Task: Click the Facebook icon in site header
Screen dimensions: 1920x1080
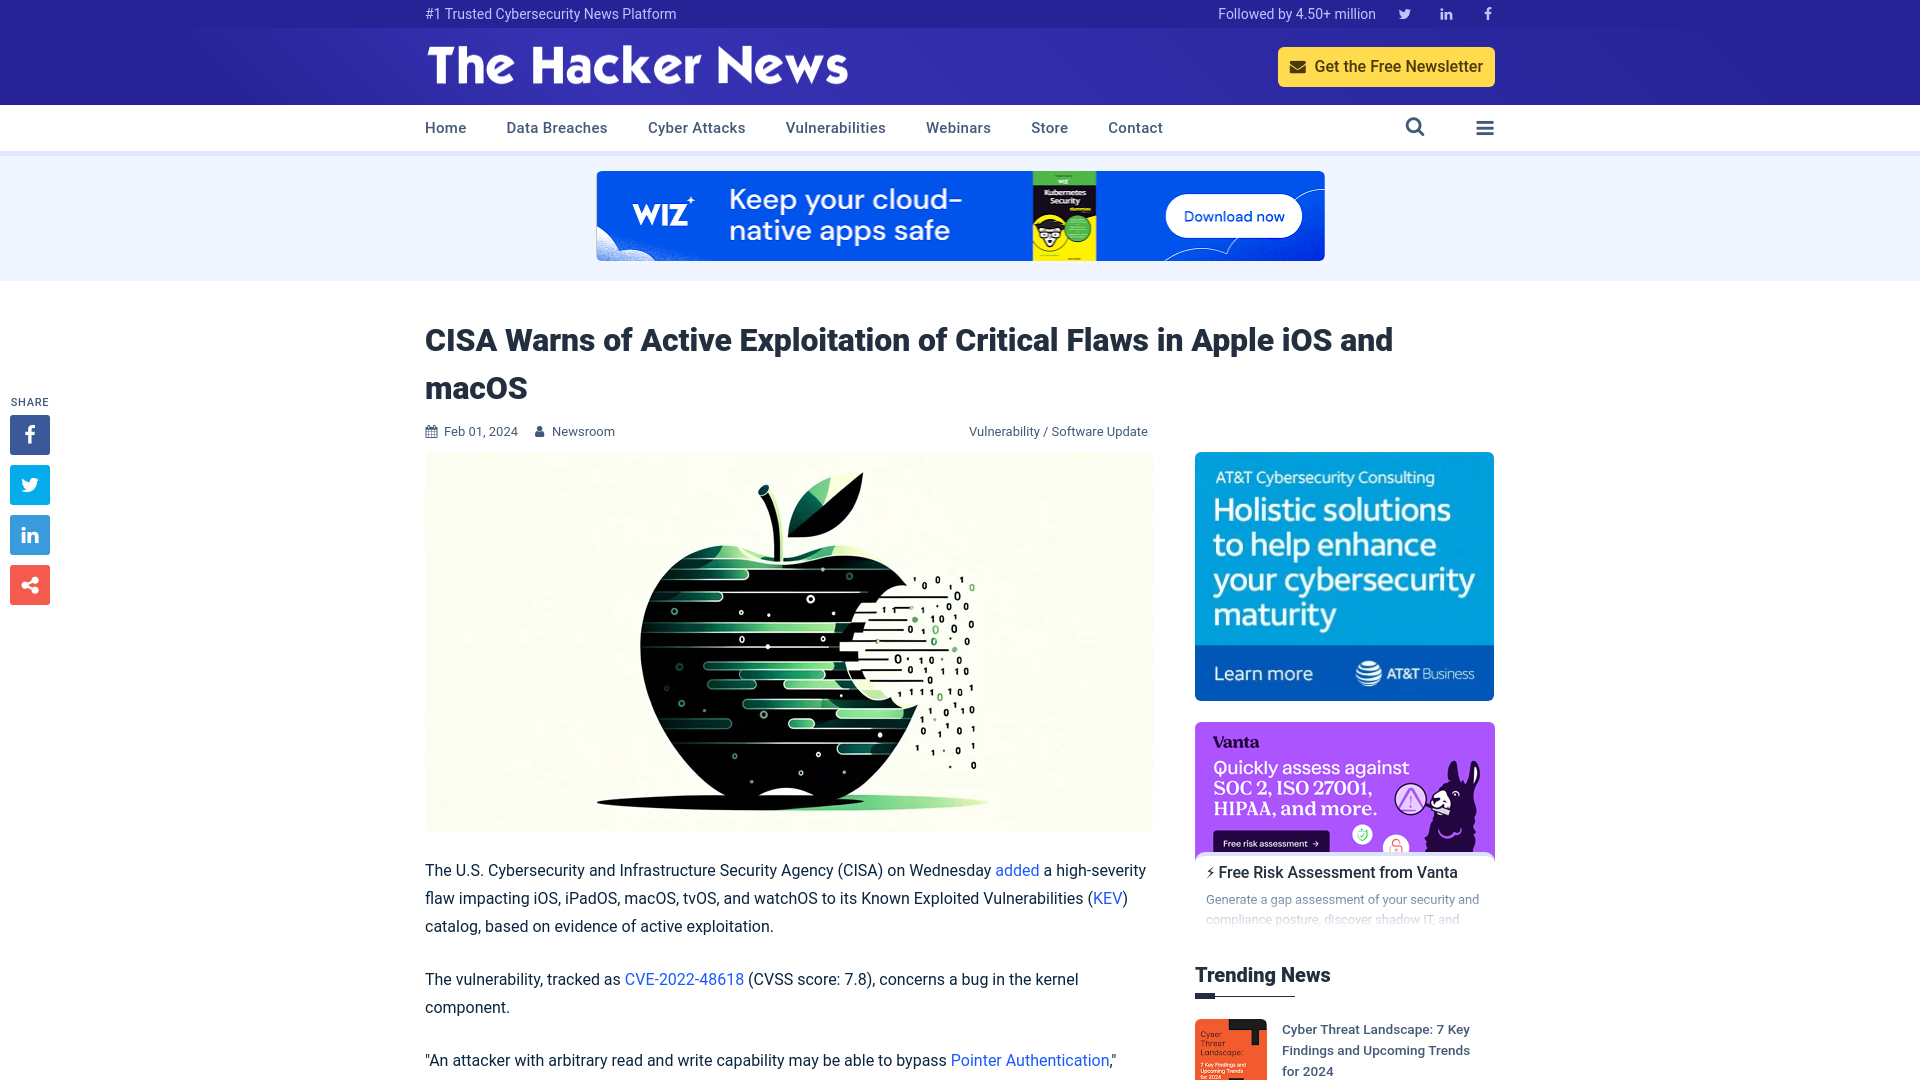Action: point(1487,13)
